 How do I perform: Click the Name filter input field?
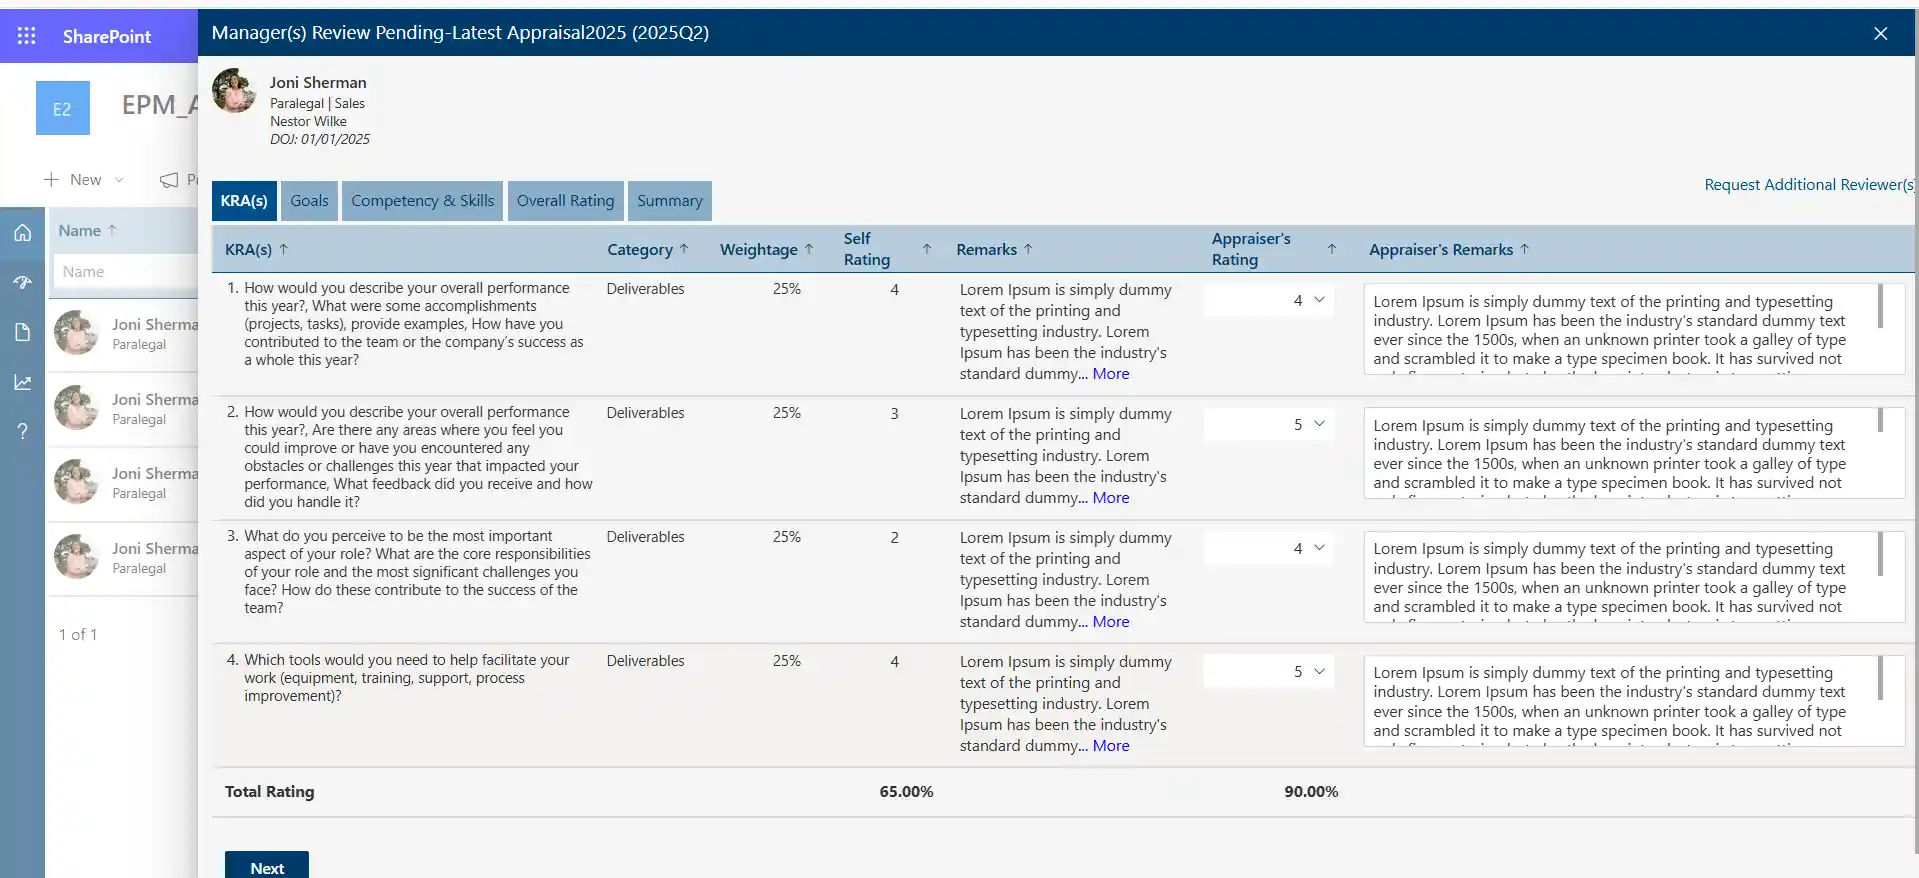(126, 272)
